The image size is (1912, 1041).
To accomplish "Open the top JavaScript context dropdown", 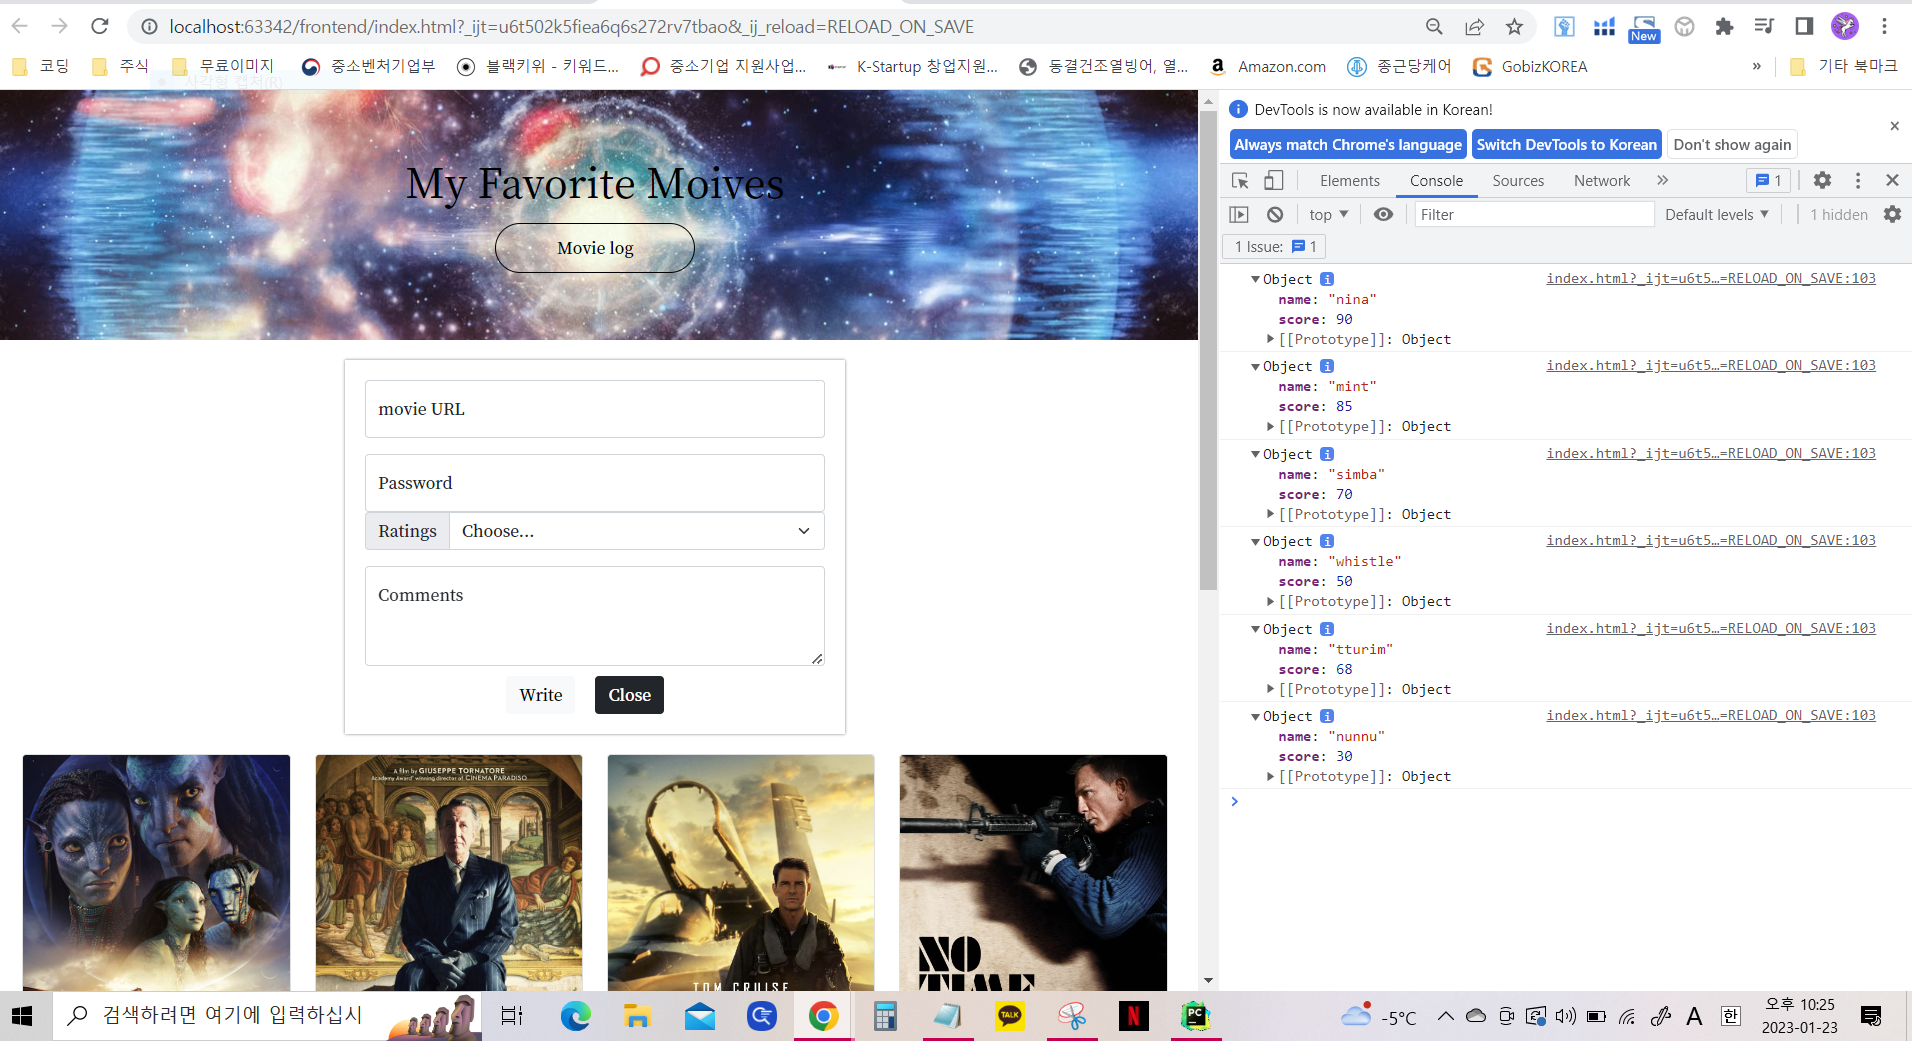I will click(1329, 214).
